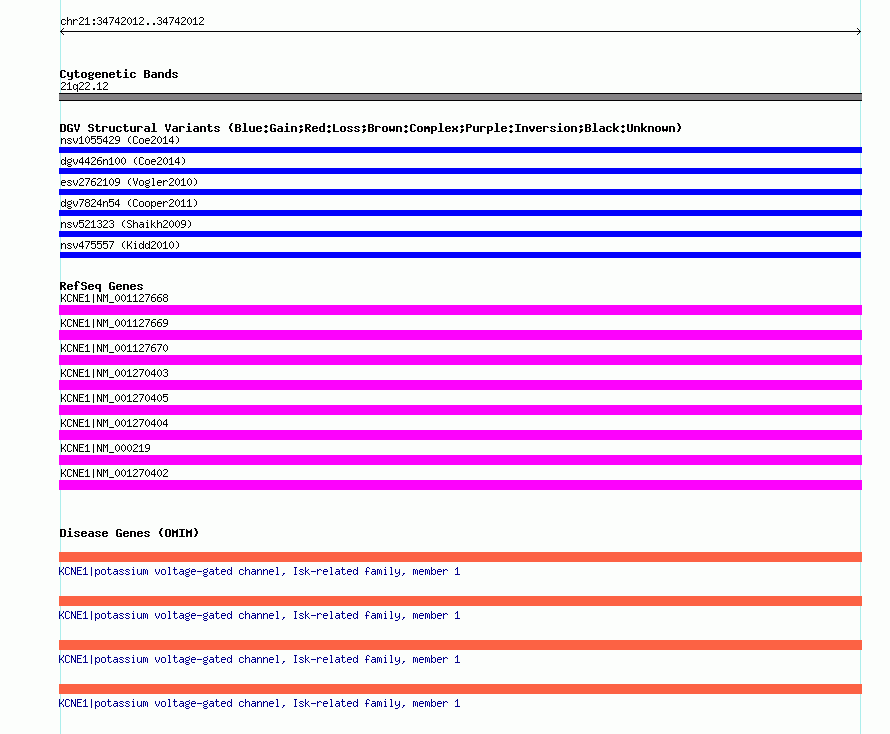The height and width of the screenshot is (734, 890).
Task: Click the KCNE1|NM_001270402 transcript label
Action: coord(114,473)
